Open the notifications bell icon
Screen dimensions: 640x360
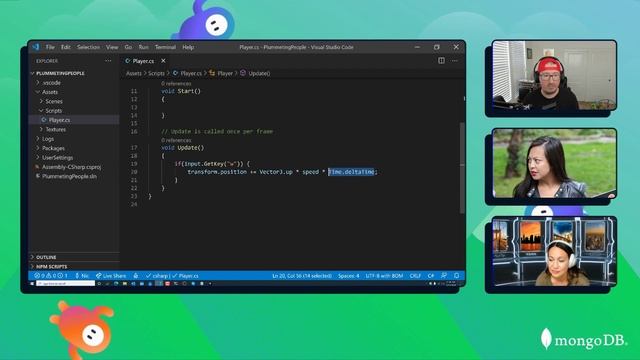[456, 276]
